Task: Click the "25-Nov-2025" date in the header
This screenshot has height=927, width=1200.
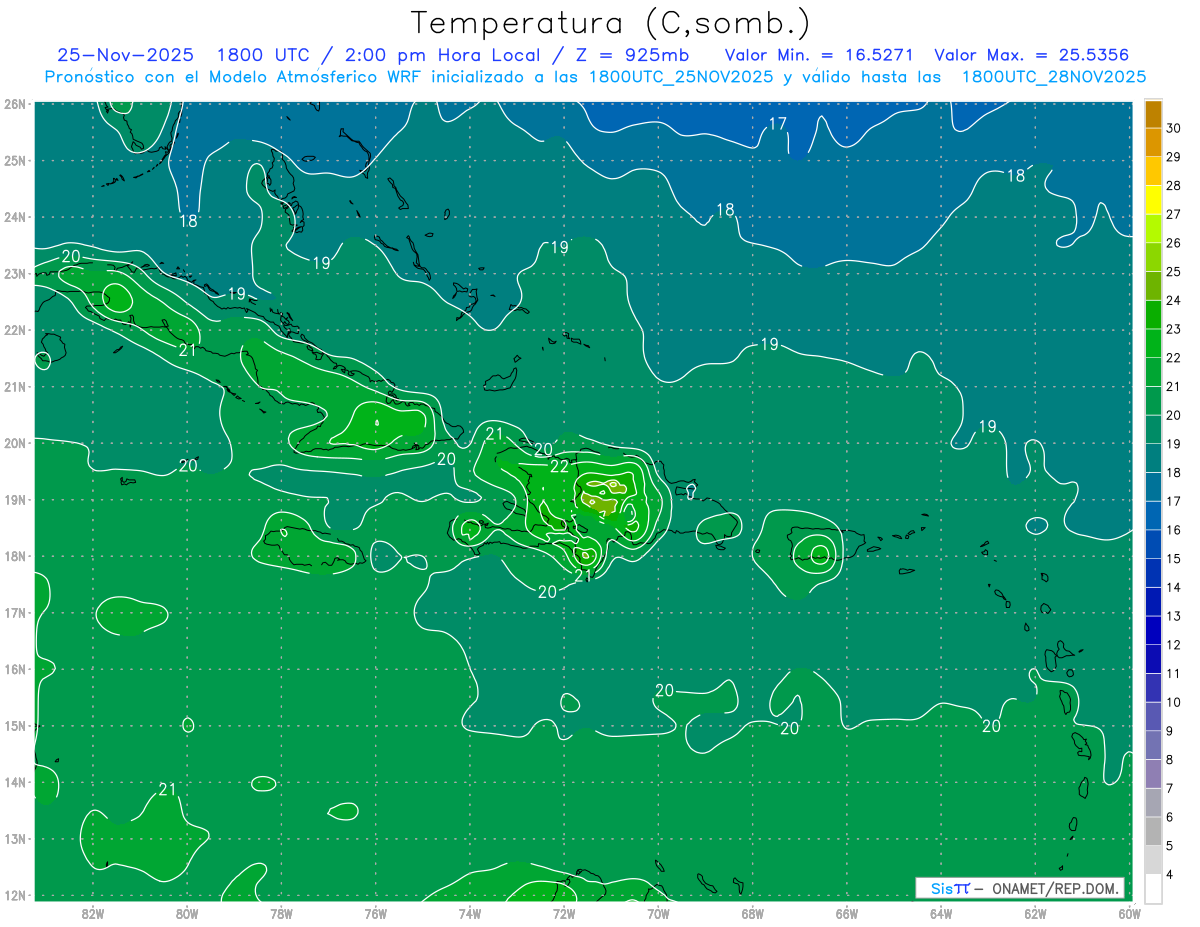Action: (126, 55)
